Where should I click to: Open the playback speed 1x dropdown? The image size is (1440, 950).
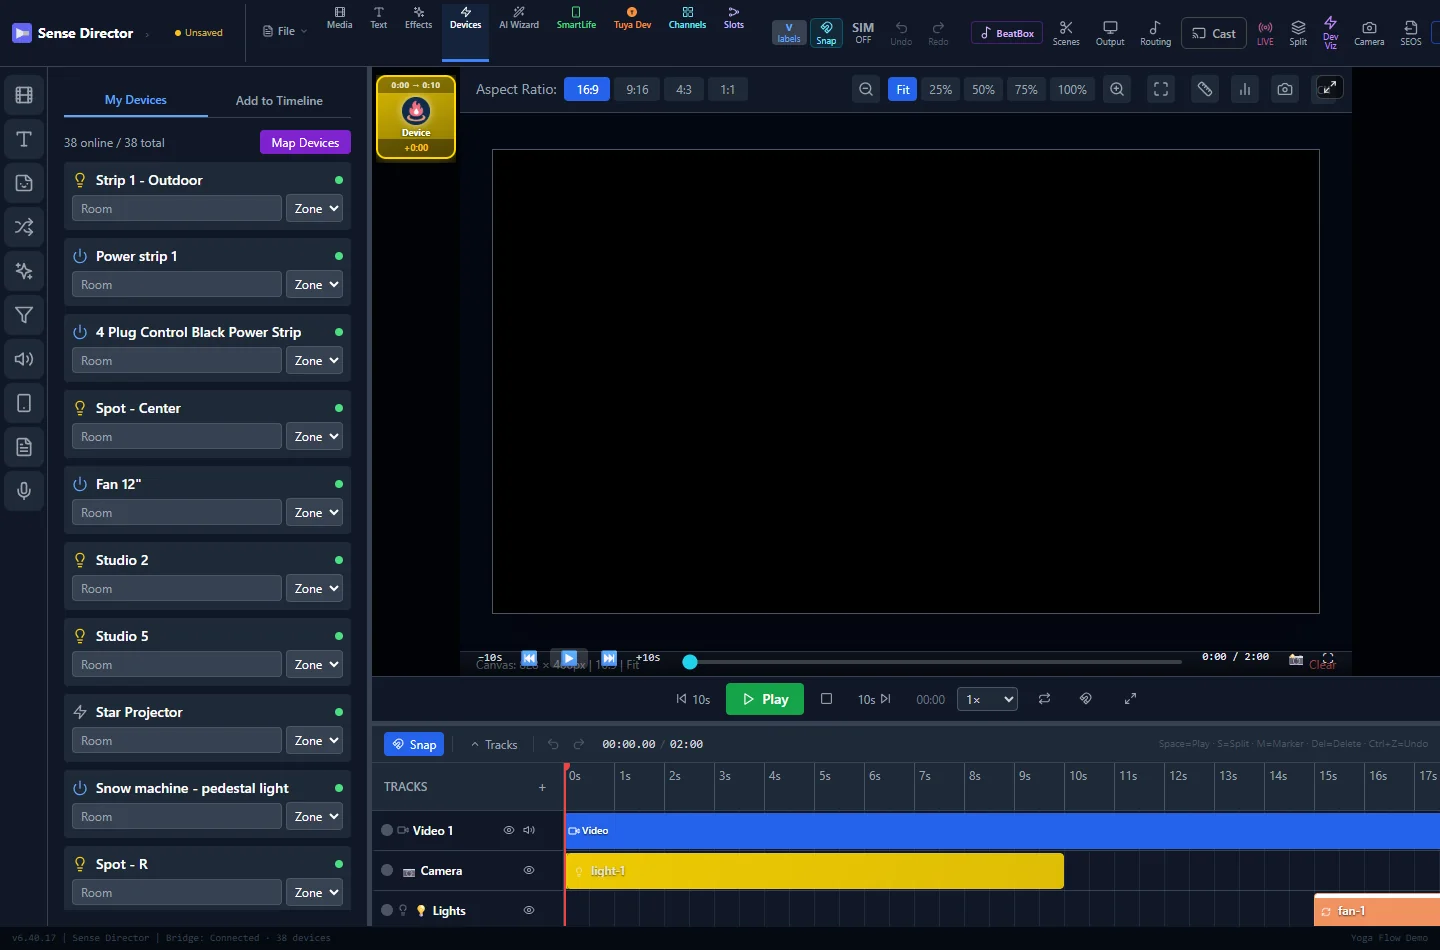click(x=987, y=699)
